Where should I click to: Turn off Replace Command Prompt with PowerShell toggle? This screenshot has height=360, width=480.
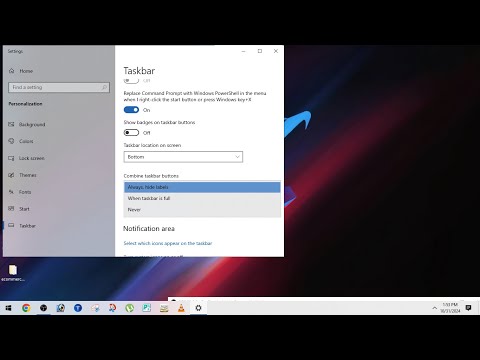pyautogui.click(x=131, y=110)
